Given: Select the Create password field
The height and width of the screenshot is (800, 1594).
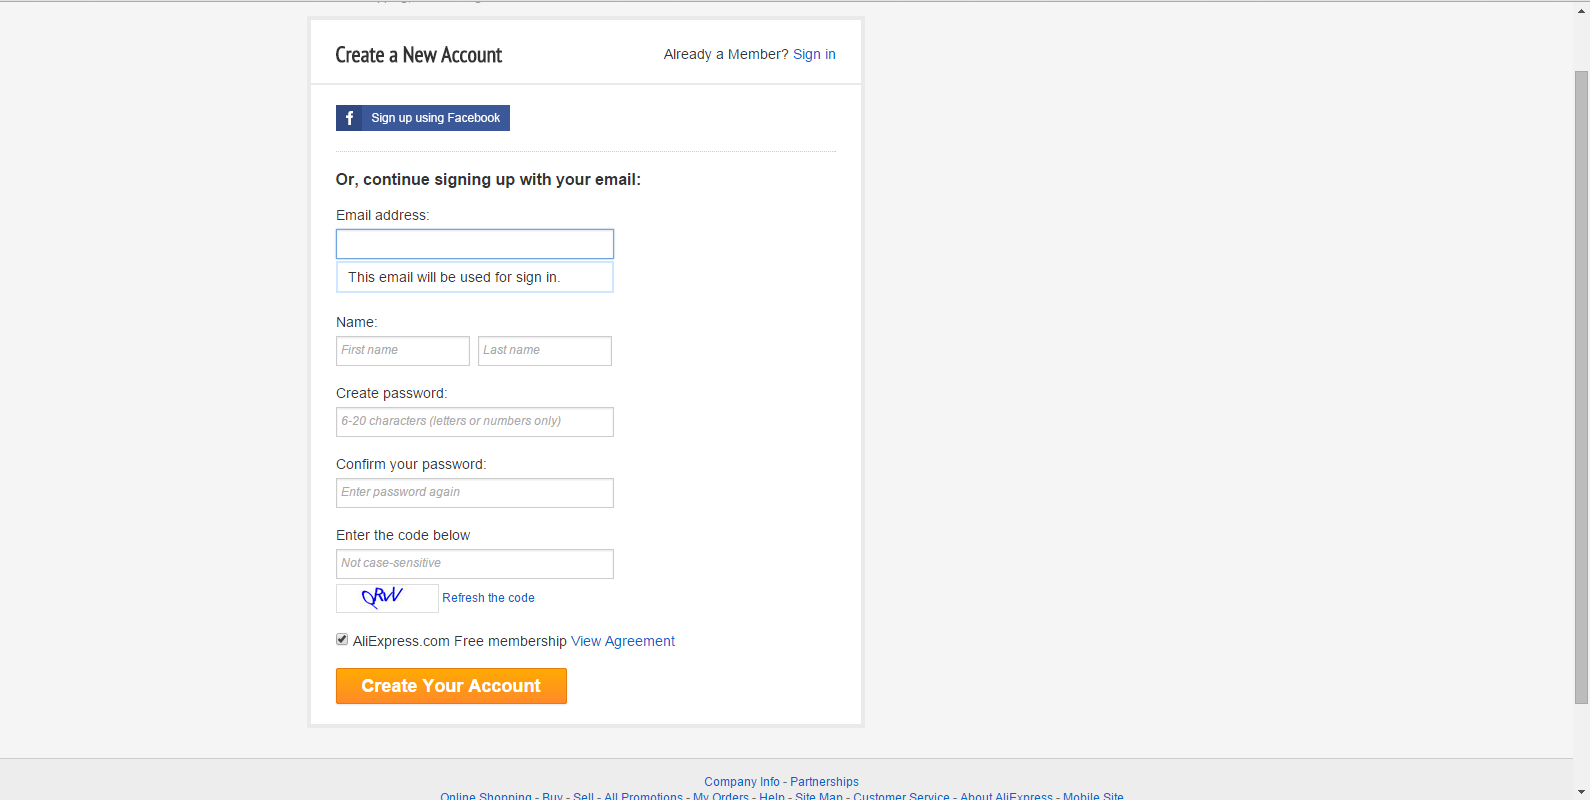Looking at the screenshot, I should [x=474, y=422].
